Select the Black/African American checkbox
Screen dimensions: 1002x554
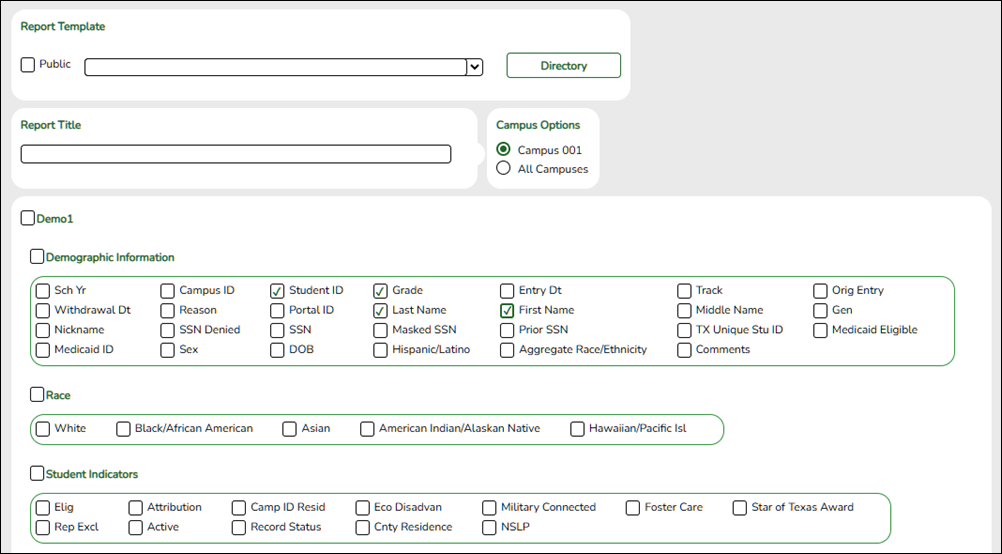123,429
